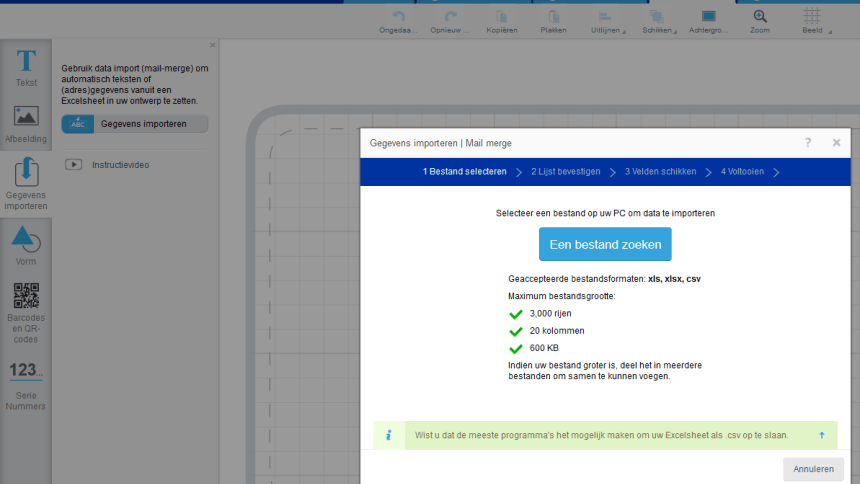Viewport: 860px width, 484px height.
Task: Open the dialog help question mark
Action: coord(808,143)
